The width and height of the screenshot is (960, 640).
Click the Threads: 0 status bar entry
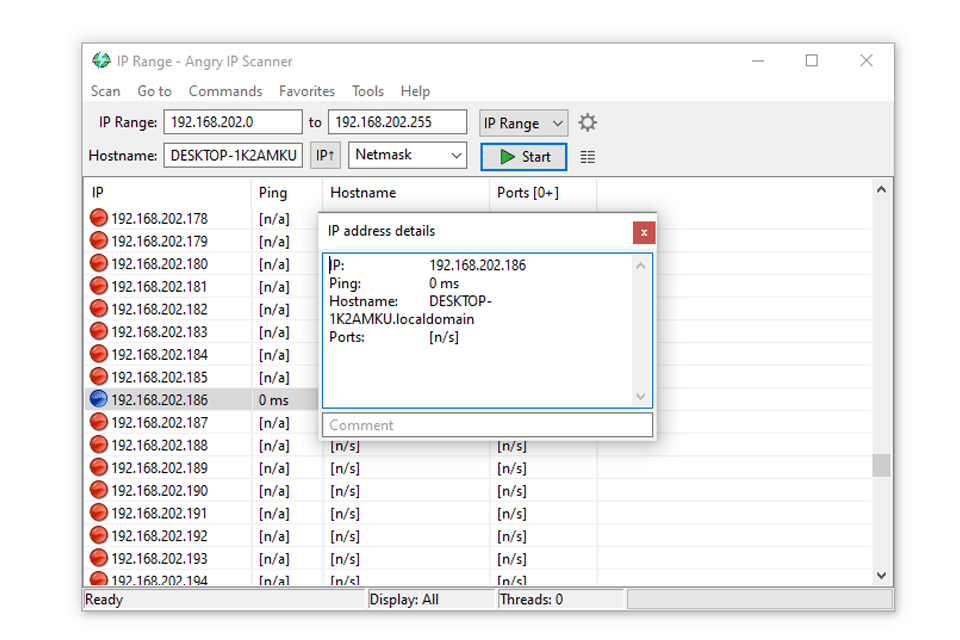point(531,600)
